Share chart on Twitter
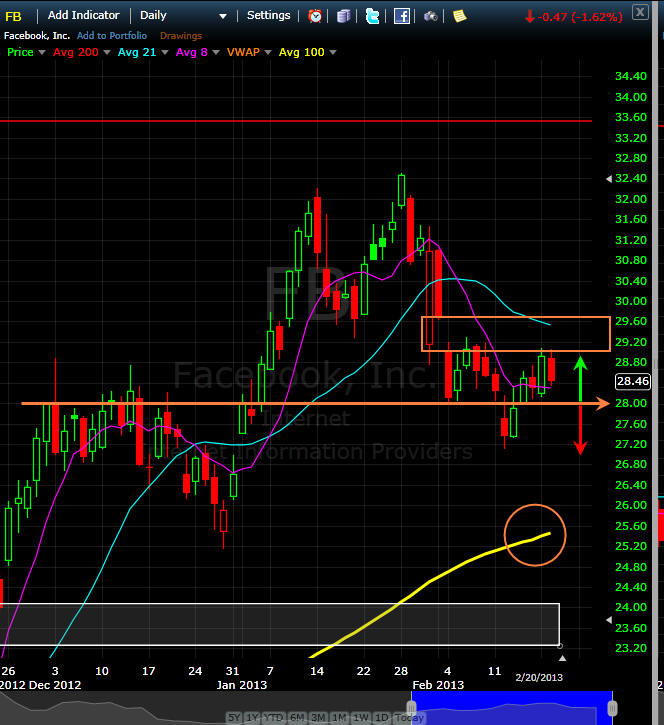Viewport: 664px width, 725px height. coord(372,16)
